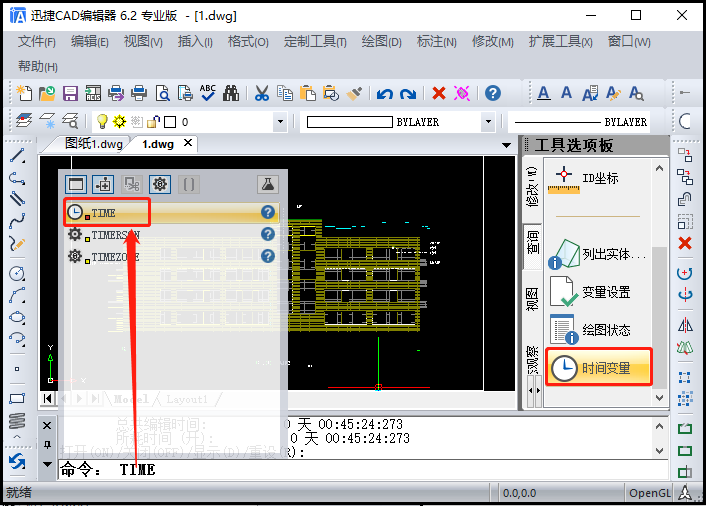The height and width of the screenshot is (506, 706).
Task: Click the 列出实体 tool
Action: (x=597, y=255)
